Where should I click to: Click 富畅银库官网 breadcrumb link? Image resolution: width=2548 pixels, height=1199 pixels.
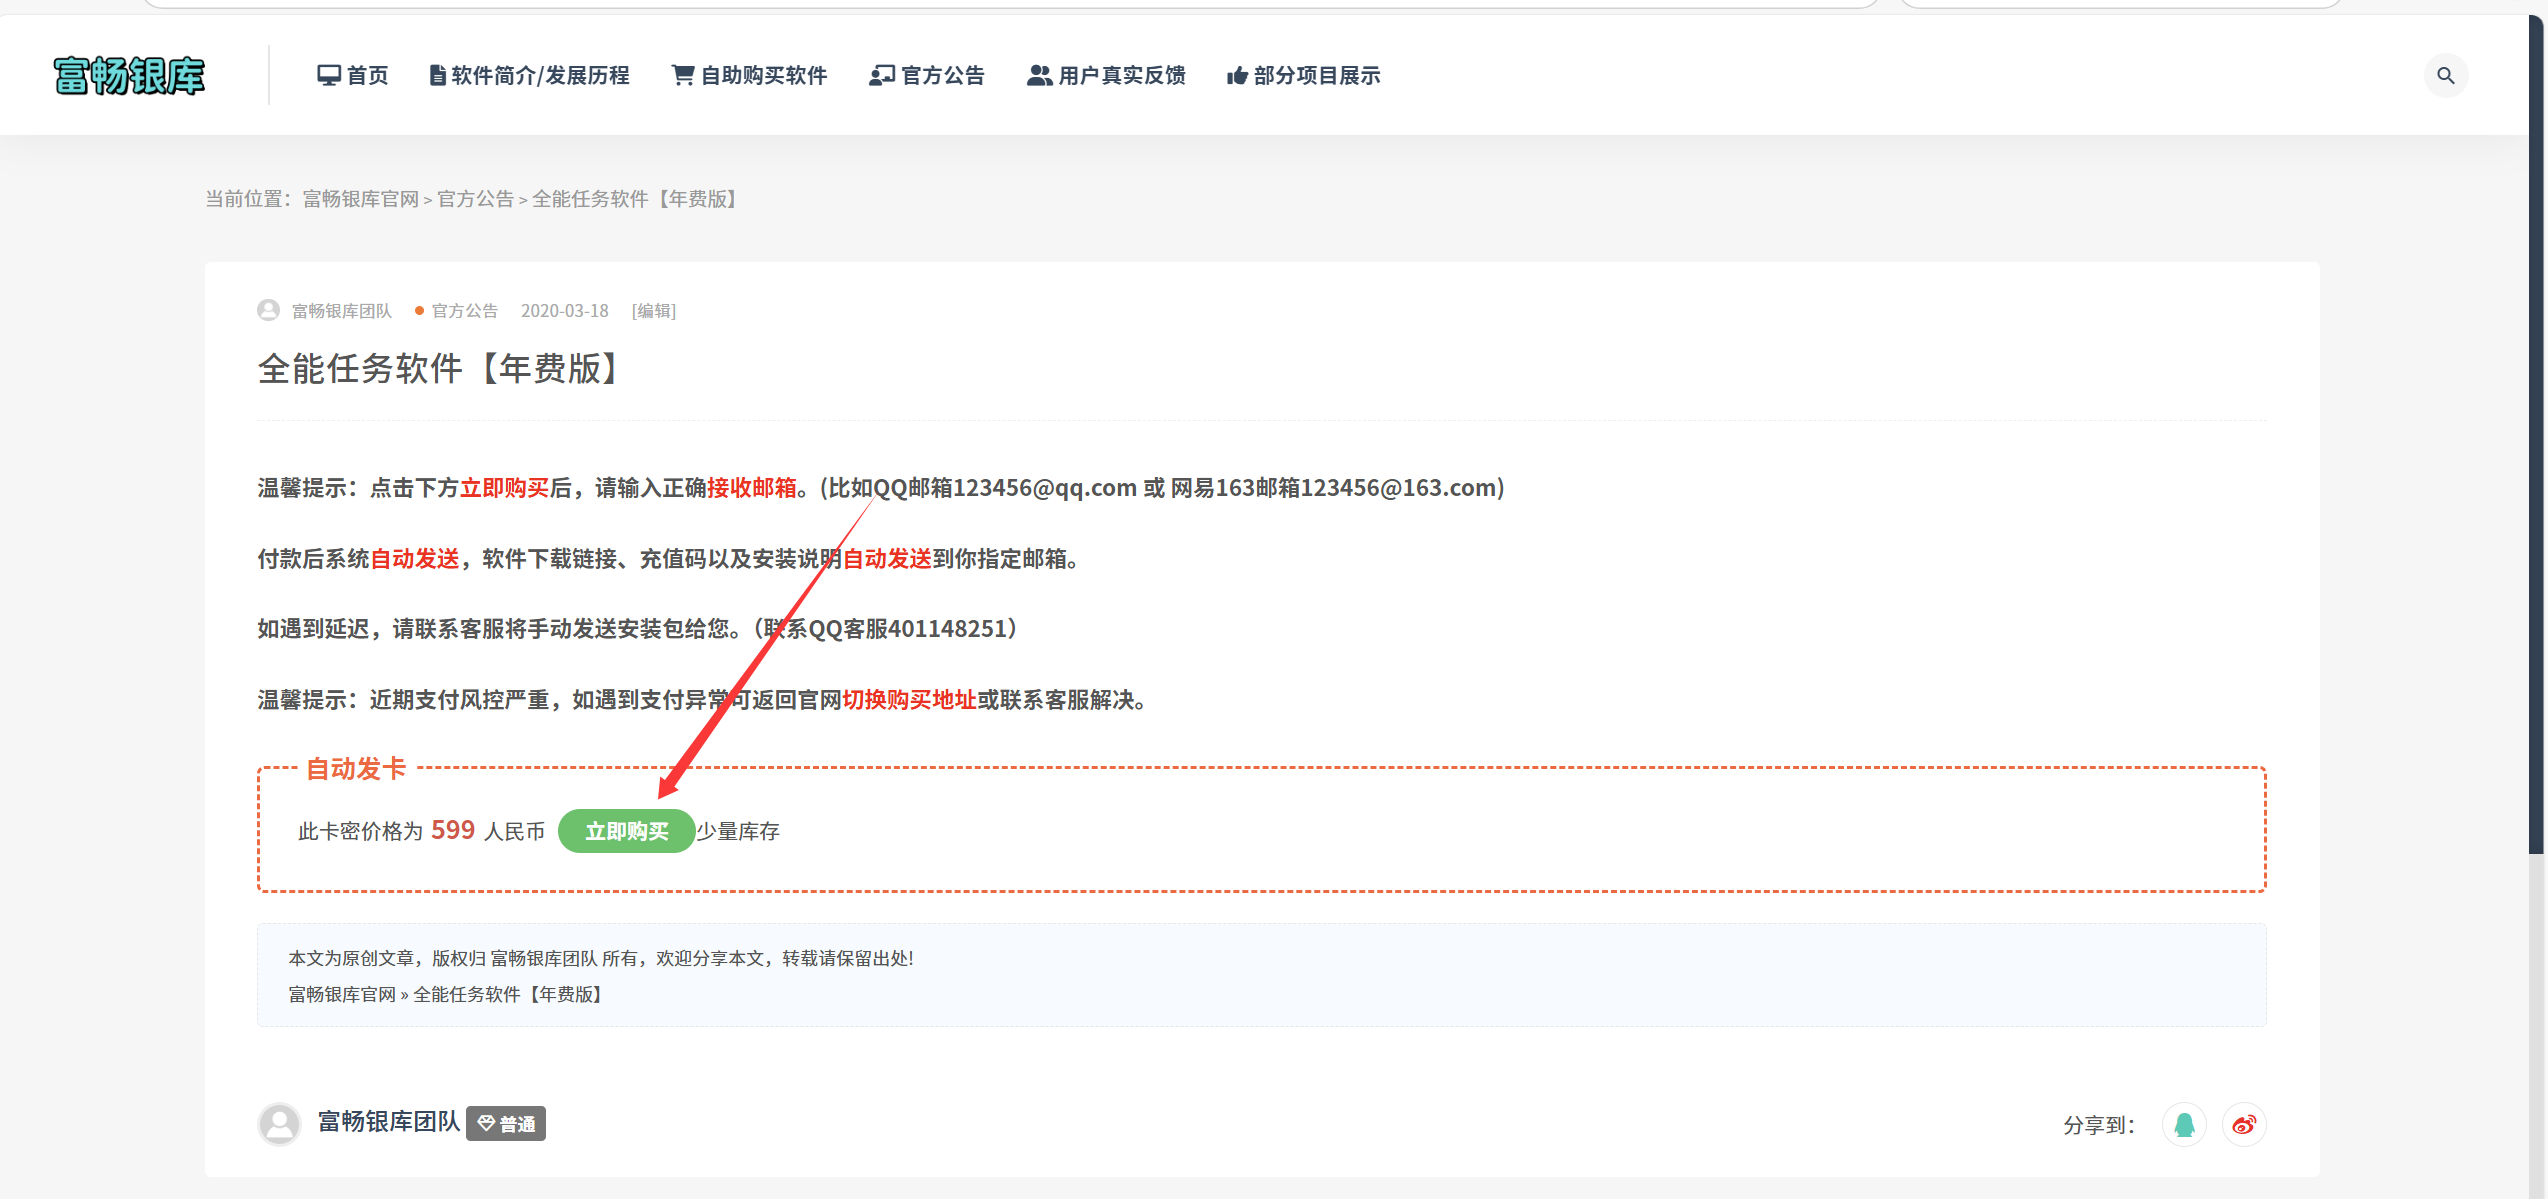click(x=361, y=199)
